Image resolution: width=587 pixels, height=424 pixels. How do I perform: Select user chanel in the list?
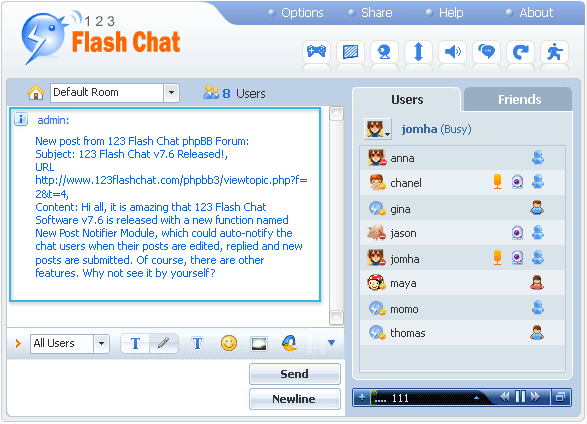tap(462, 183)
